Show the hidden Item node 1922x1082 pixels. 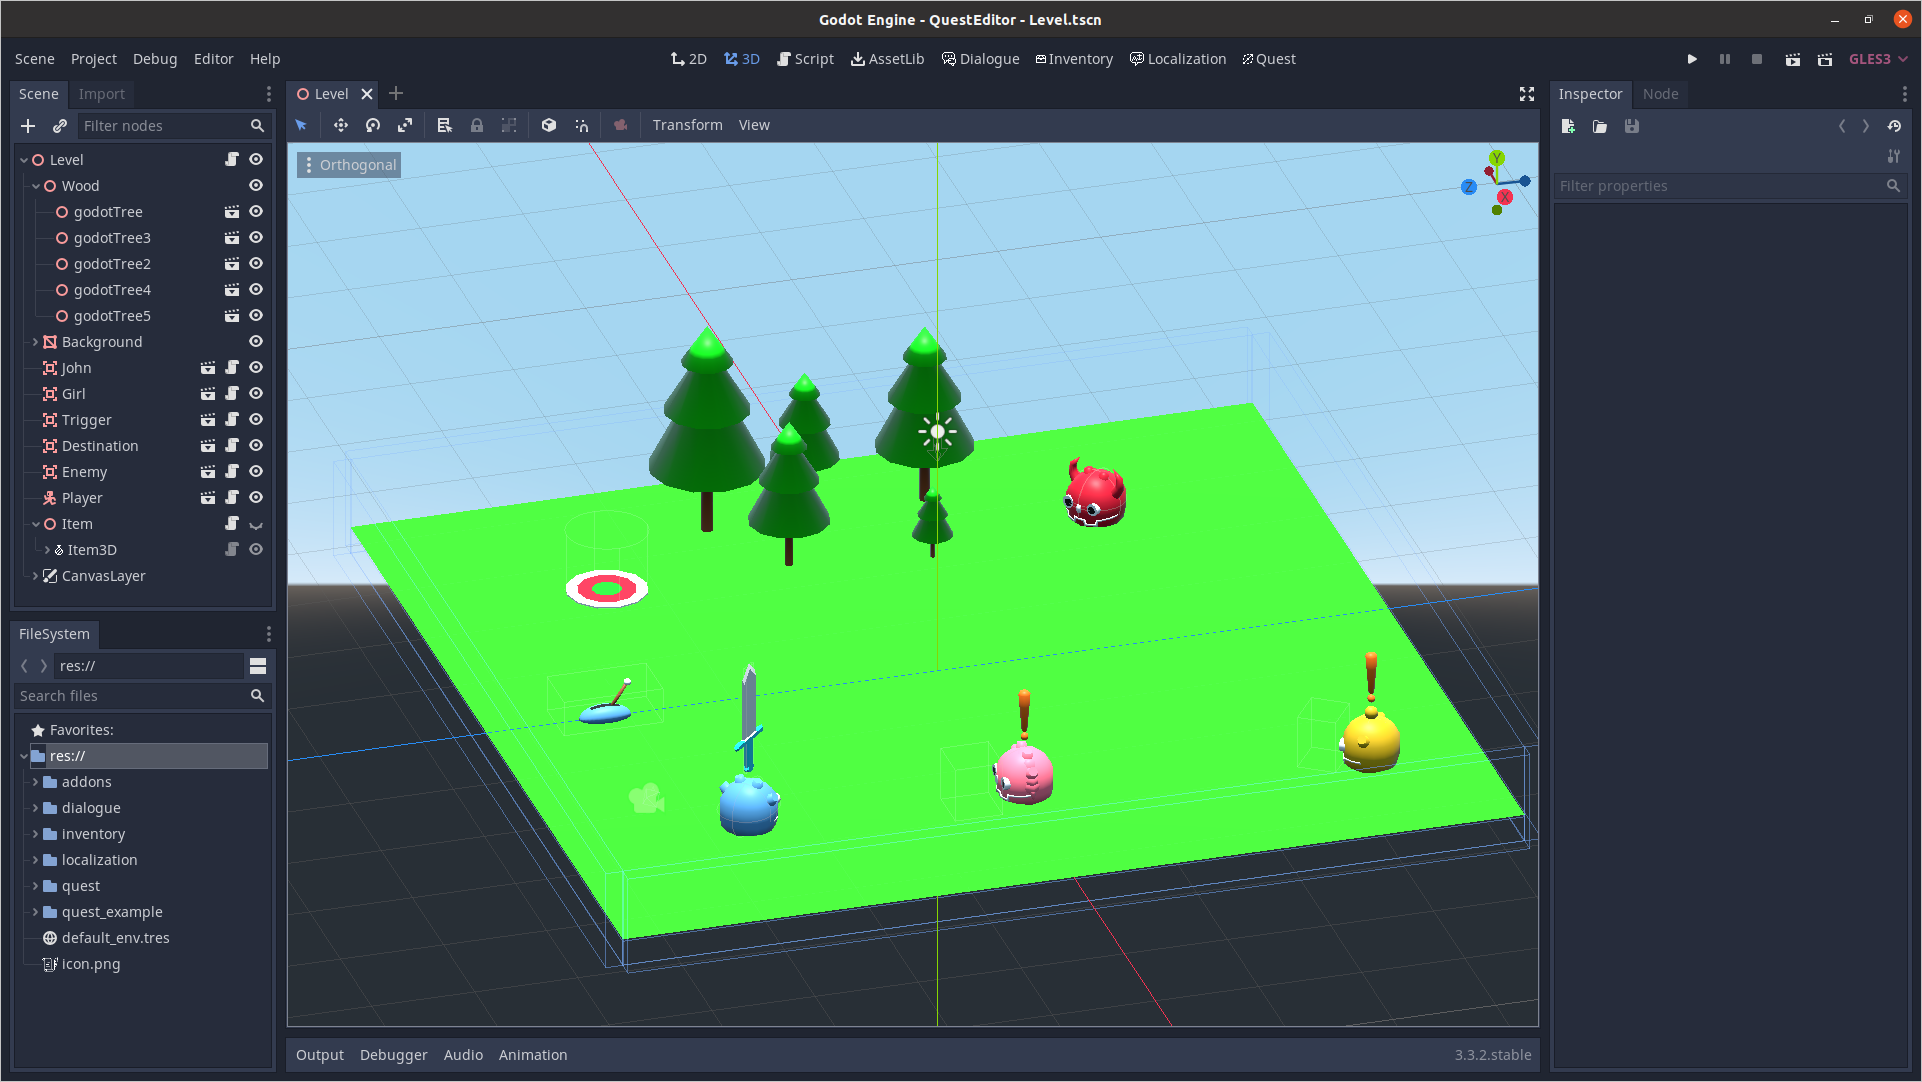[x=256, y=524]
